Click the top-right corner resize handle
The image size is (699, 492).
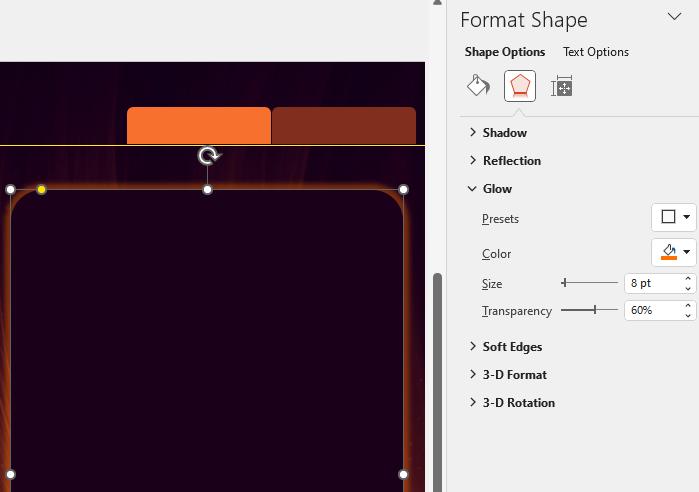tap(403, 190)
